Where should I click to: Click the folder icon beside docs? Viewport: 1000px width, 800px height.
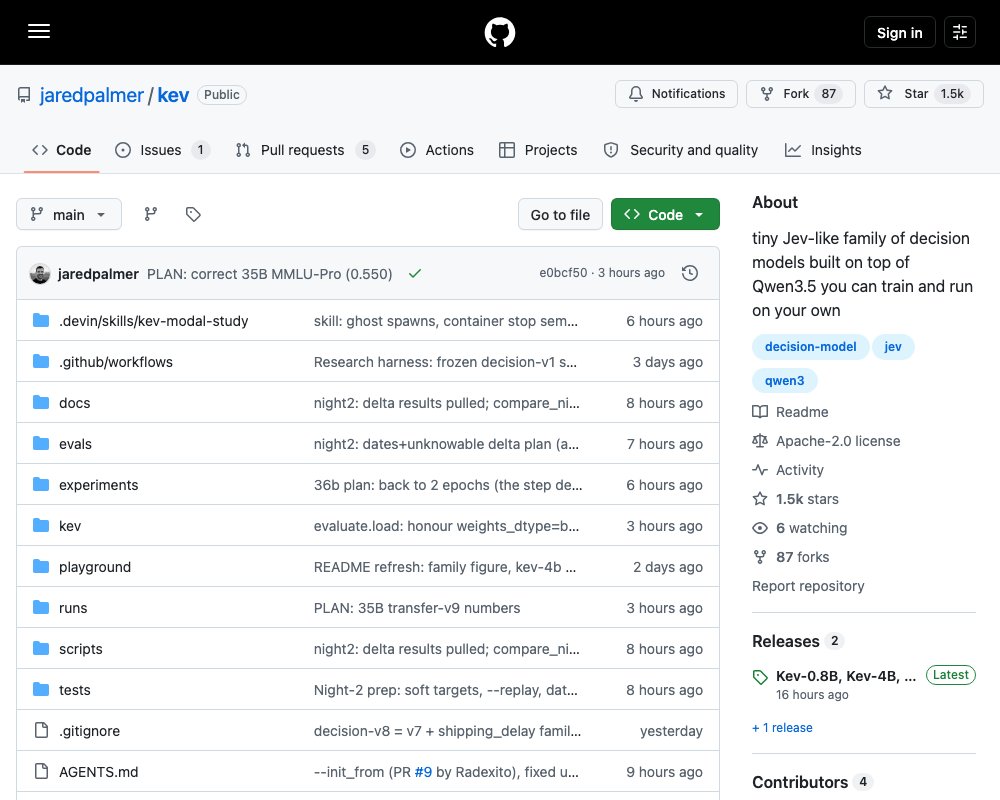[x=41, y=403]
